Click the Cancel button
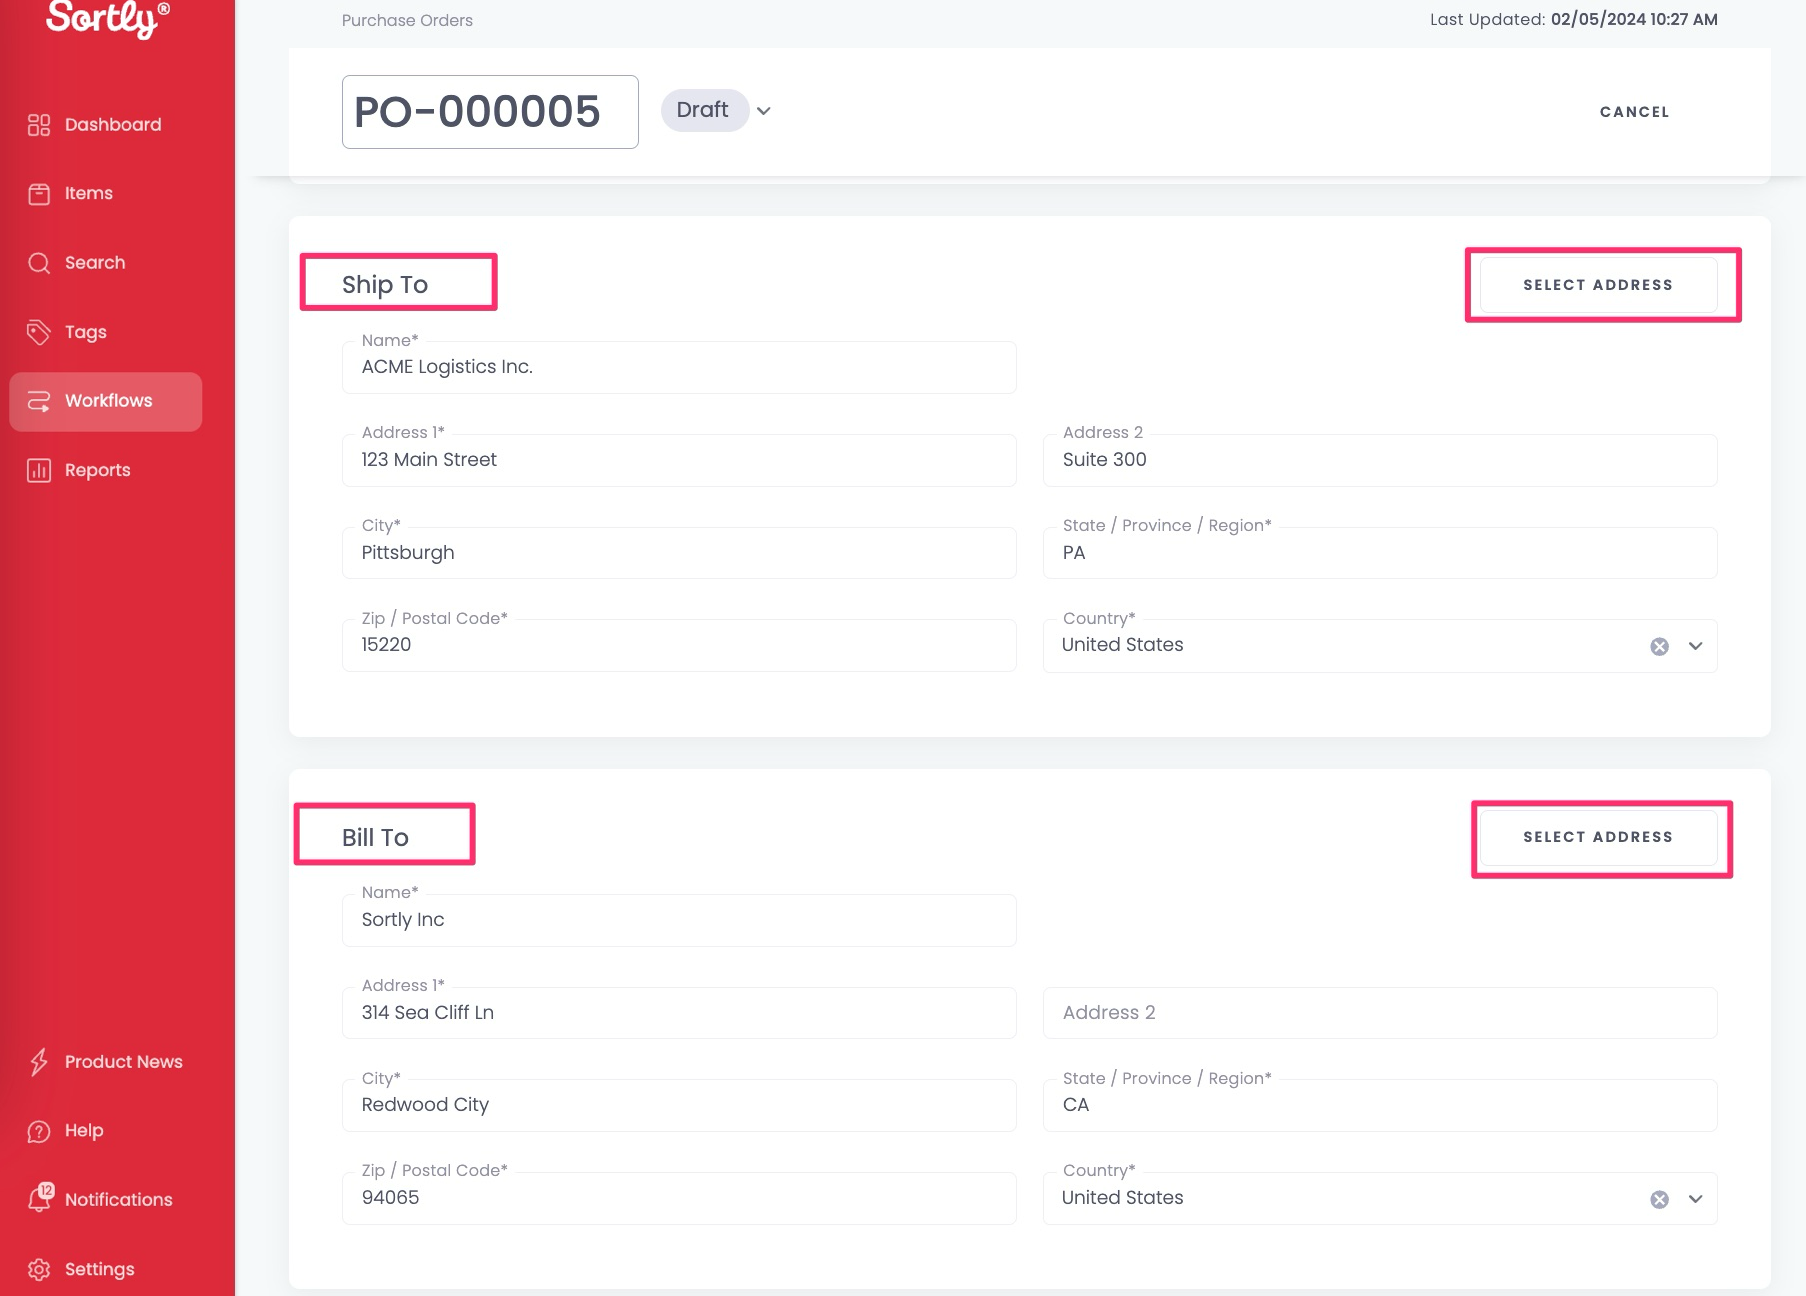The height and width of the screenshot is (1296, 1806). coord(1634,112)
